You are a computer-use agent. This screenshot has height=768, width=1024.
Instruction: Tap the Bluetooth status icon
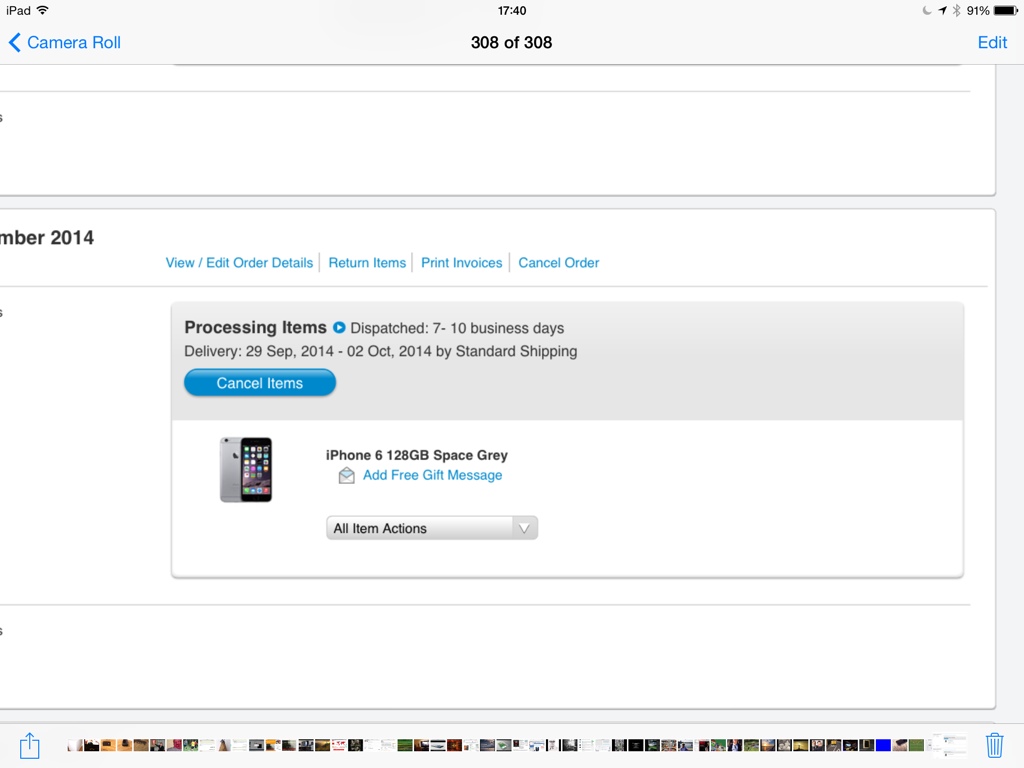[957, 10]
